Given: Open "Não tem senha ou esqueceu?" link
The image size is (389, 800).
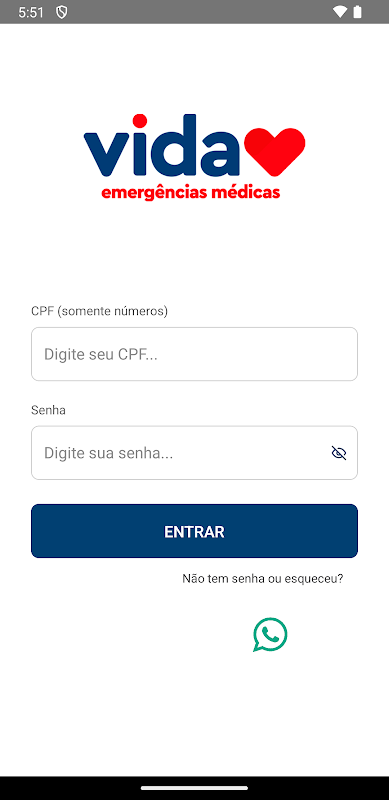Looking at the screenshot, I should tap(263, 579).
